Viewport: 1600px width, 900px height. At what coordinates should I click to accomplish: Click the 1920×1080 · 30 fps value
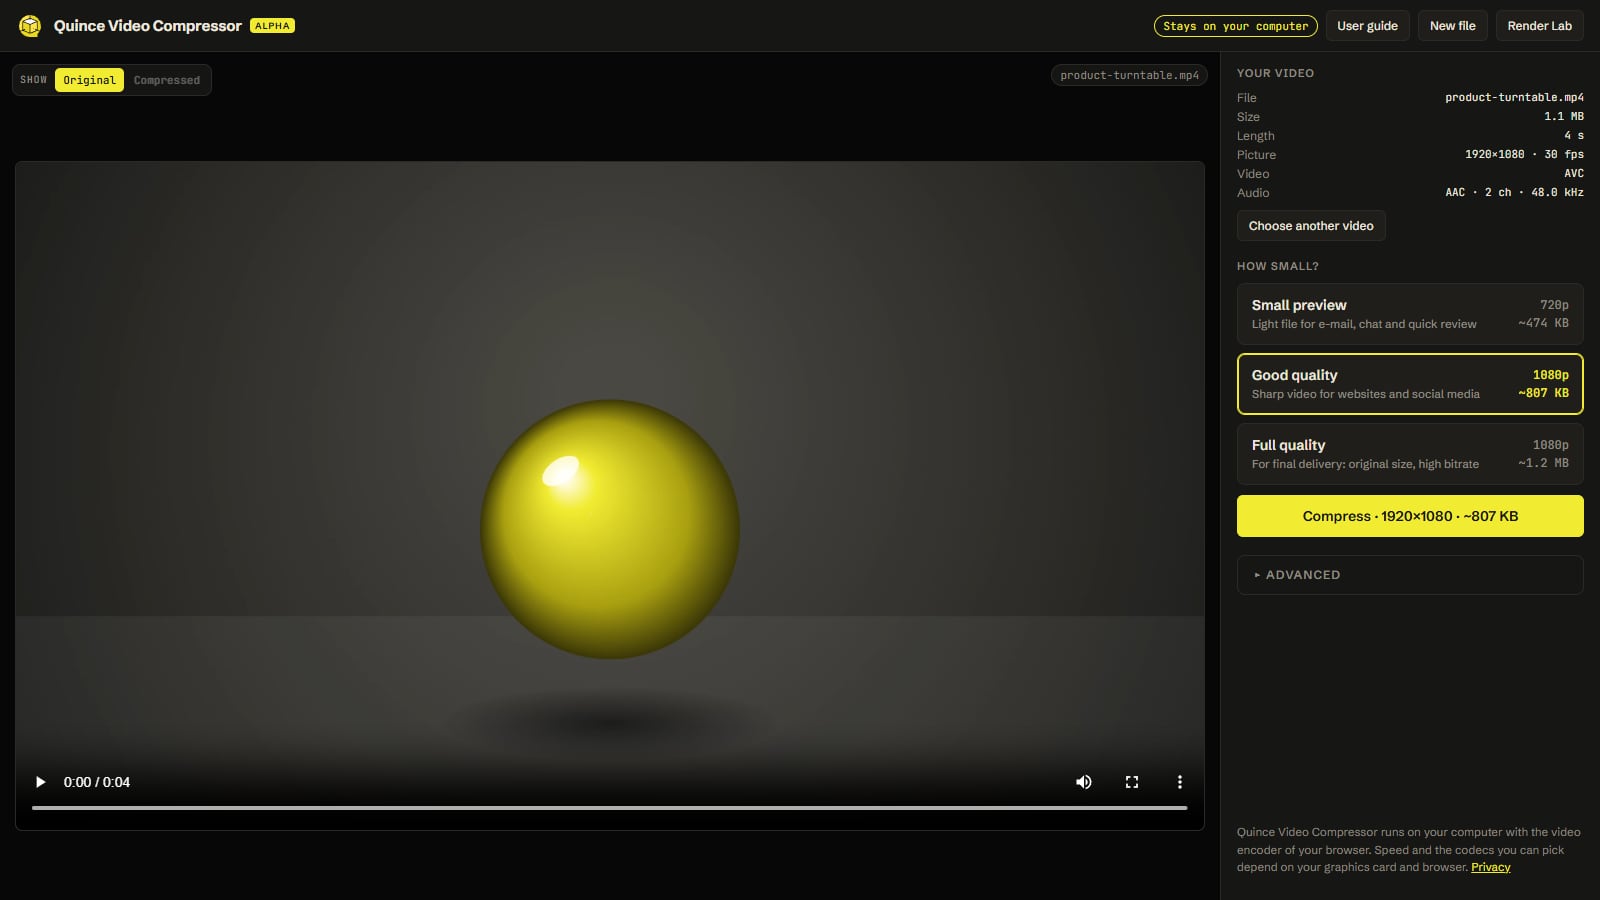click(1524, 154)
